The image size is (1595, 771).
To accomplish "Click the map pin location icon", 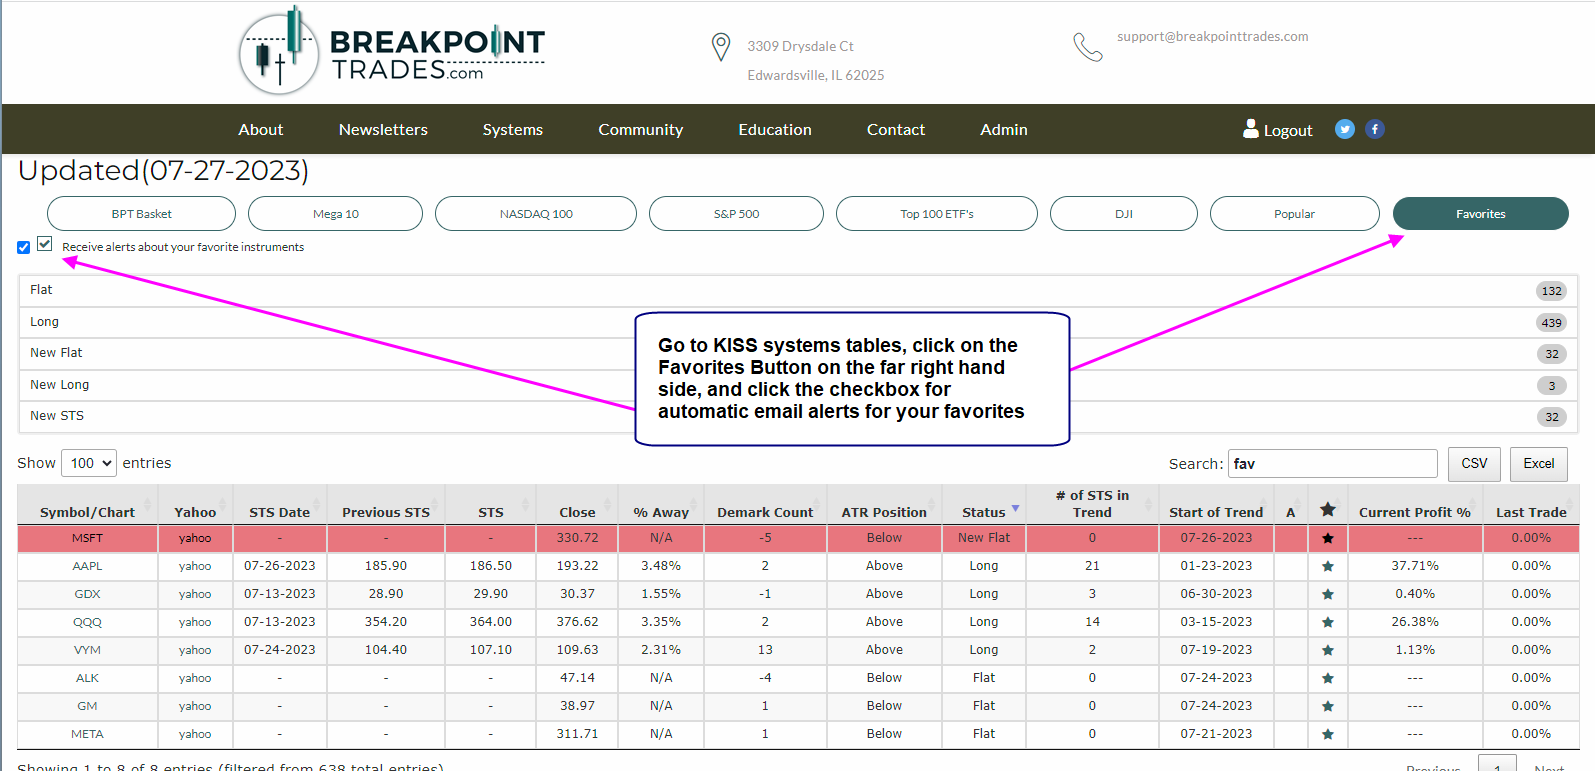I will [720, 47].
